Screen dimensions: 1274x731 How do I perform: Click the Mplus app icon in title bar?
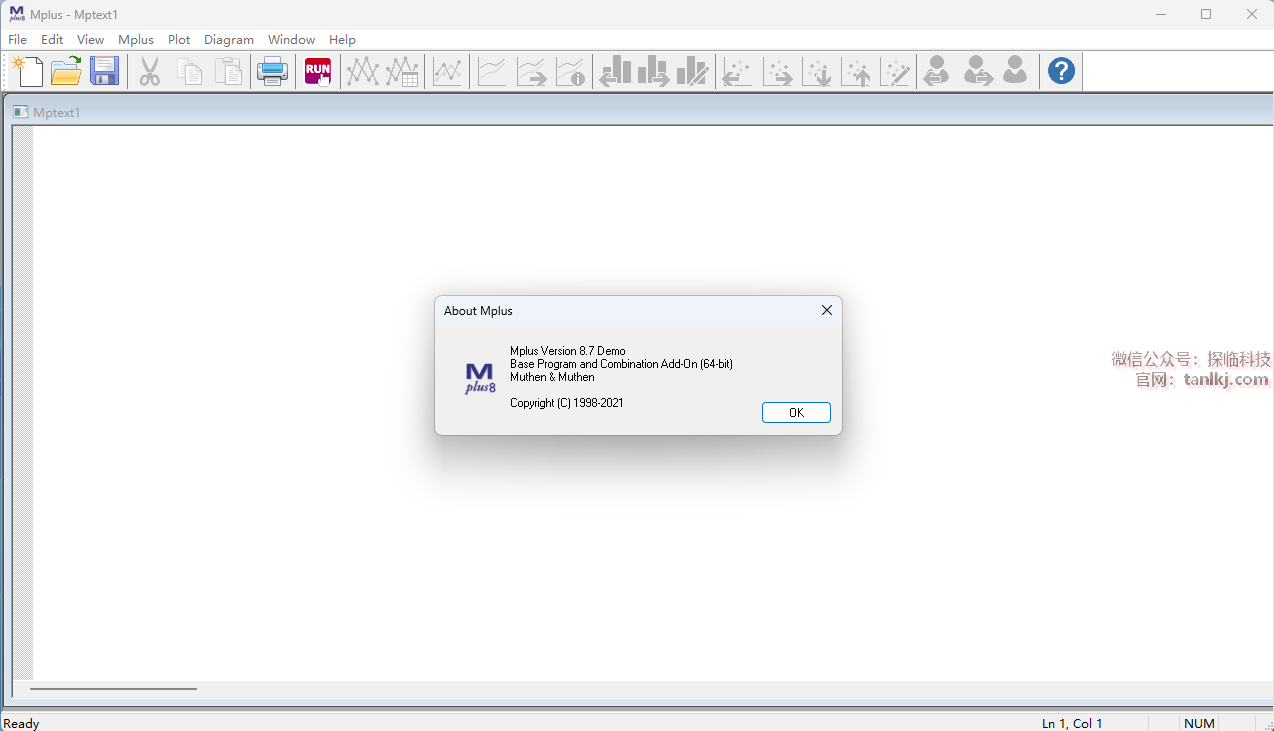17,14
